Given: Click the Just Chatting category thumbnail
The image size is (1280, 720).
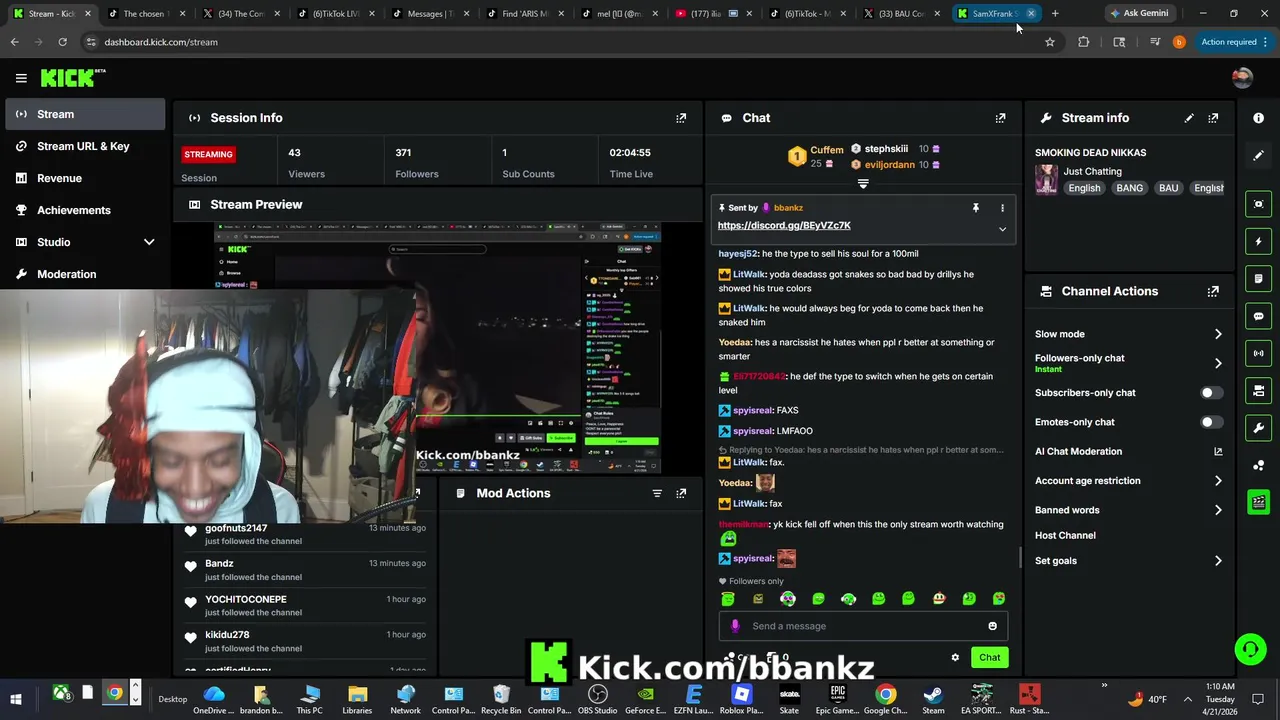Looking at the screenshot, I should click(1046, 179).
